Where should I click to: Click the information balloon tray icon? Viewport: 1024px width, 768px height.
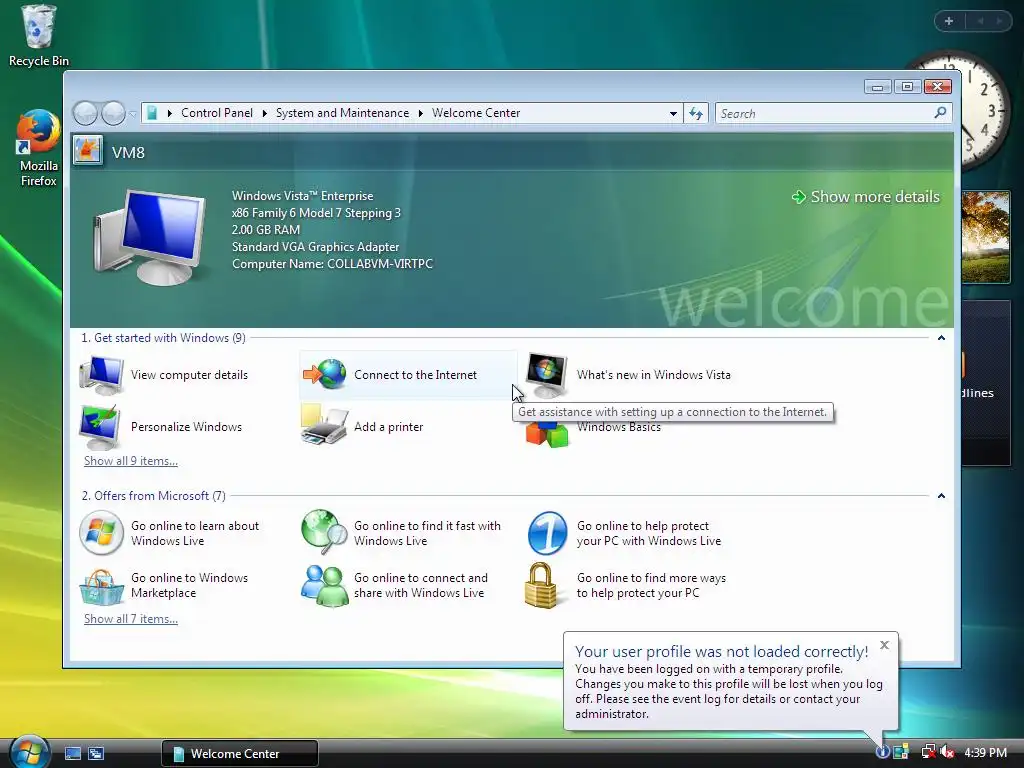882,752
